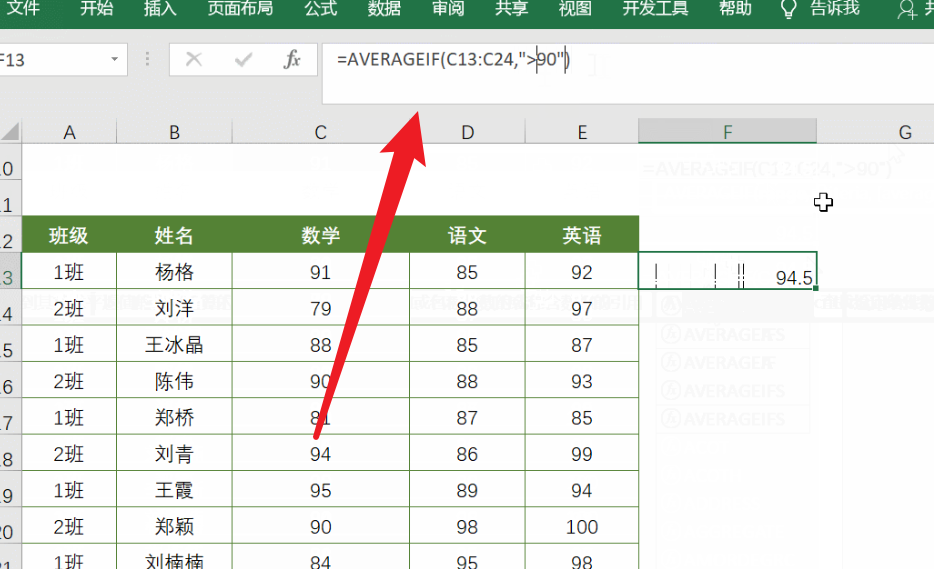Image resolution: width=934 pixels, height=569 pixels.
Task: Select 王霞's math score 95
Action: 320,490
